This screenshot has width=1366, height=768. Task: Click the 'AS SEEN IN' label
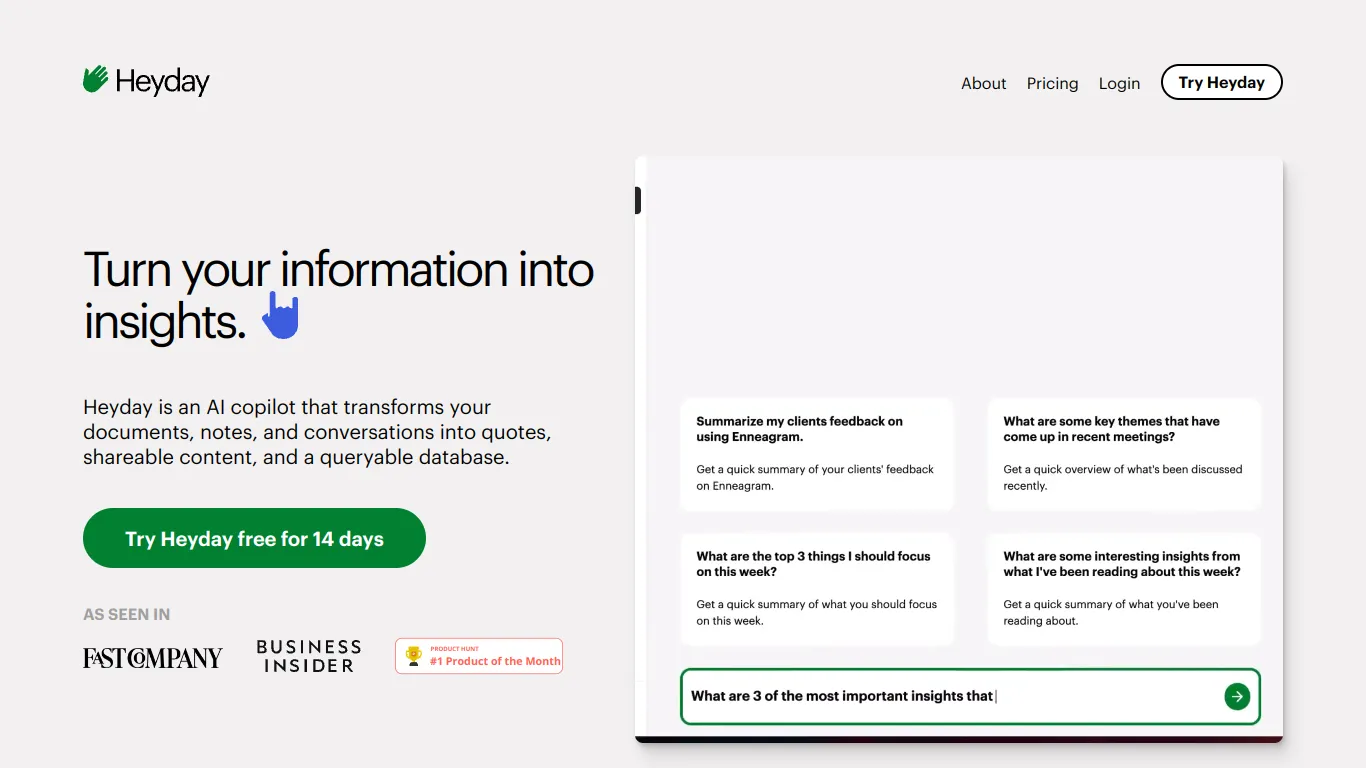(x=127, y=614)
